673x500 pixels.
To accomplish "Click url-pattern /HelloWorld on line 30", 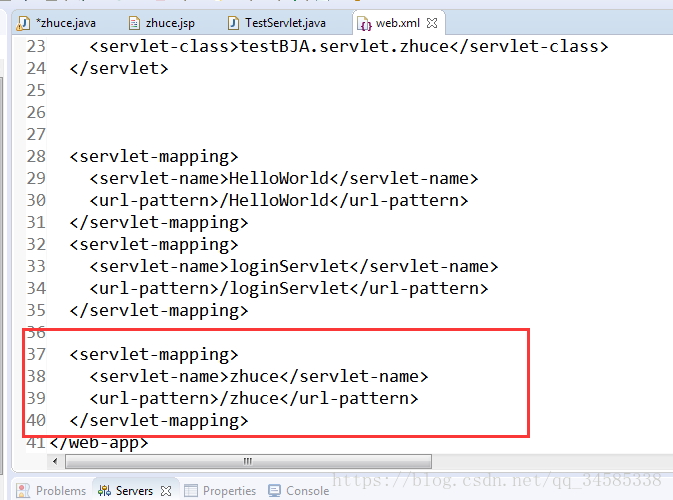I will point(279,200).
